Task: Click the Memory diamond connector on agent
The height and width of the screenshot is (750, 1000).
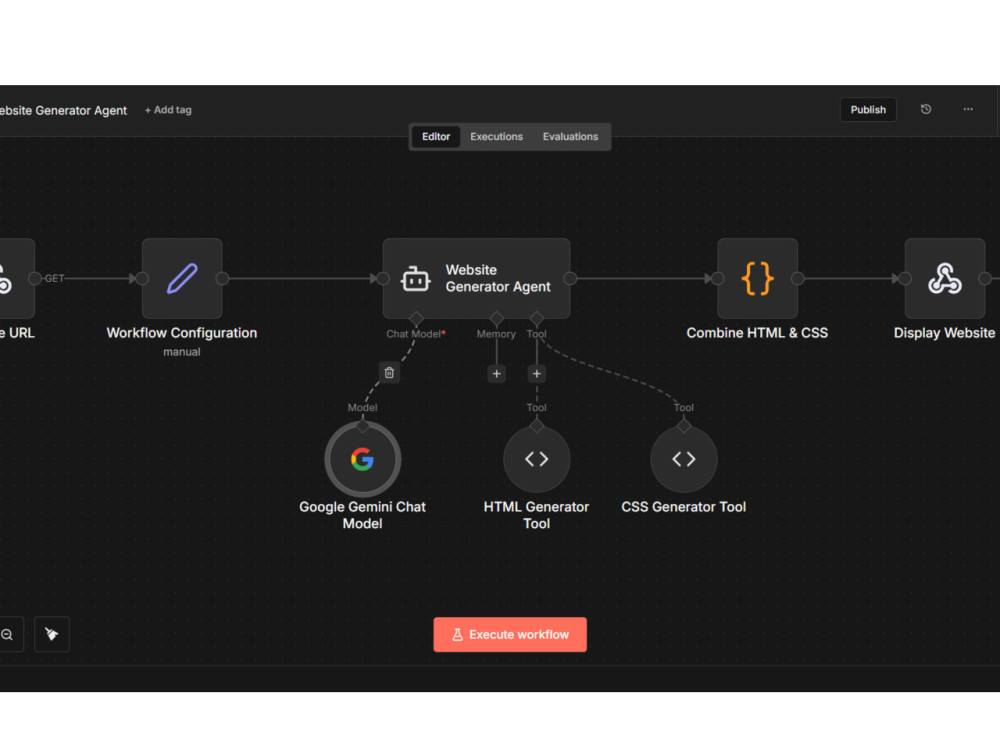Action: tap(496, 318)
